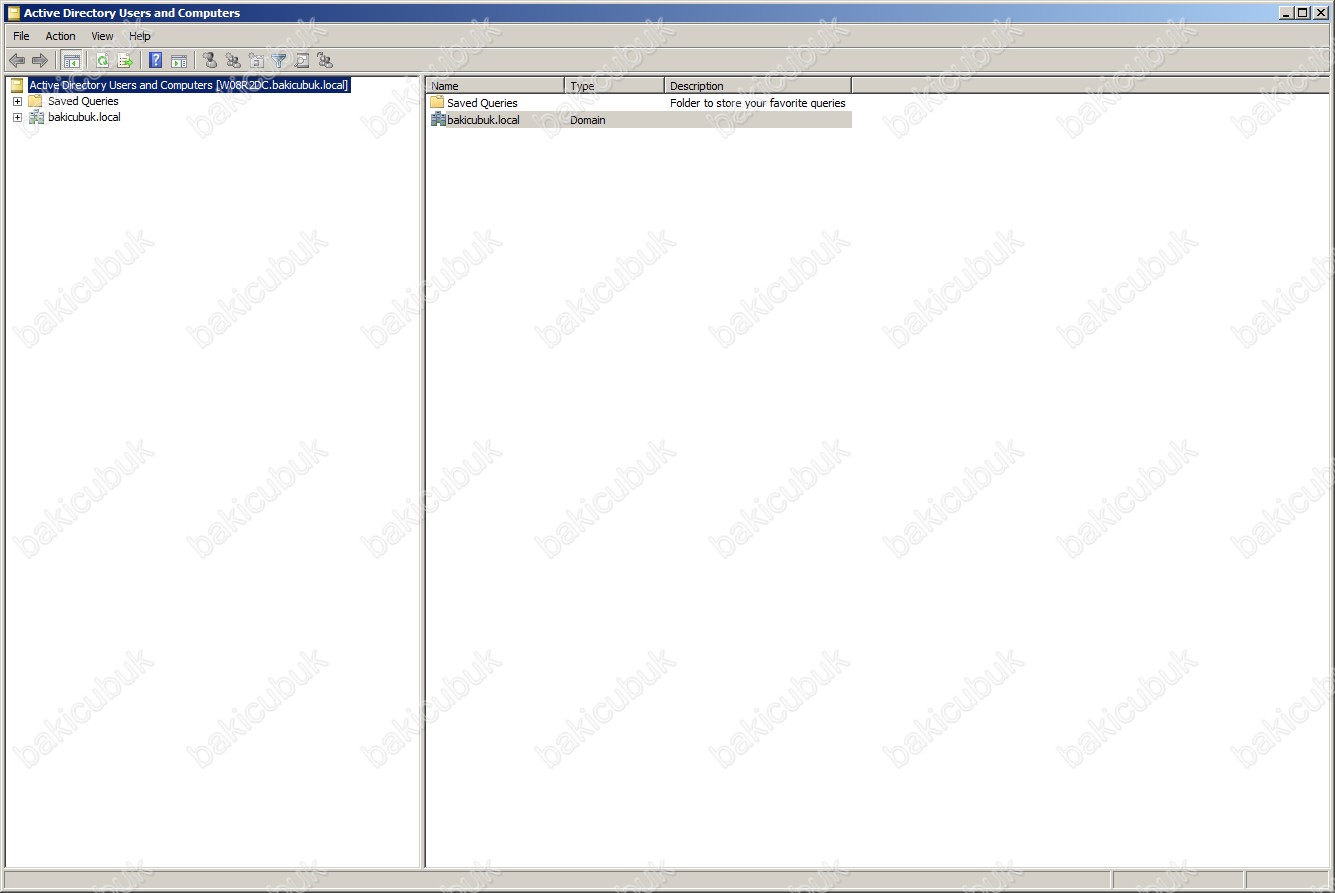The height and width of the screenshot is (893, 1335).
Task: Click the bakicubuk.local domain icon in list
Action: (x=438, y=119)
